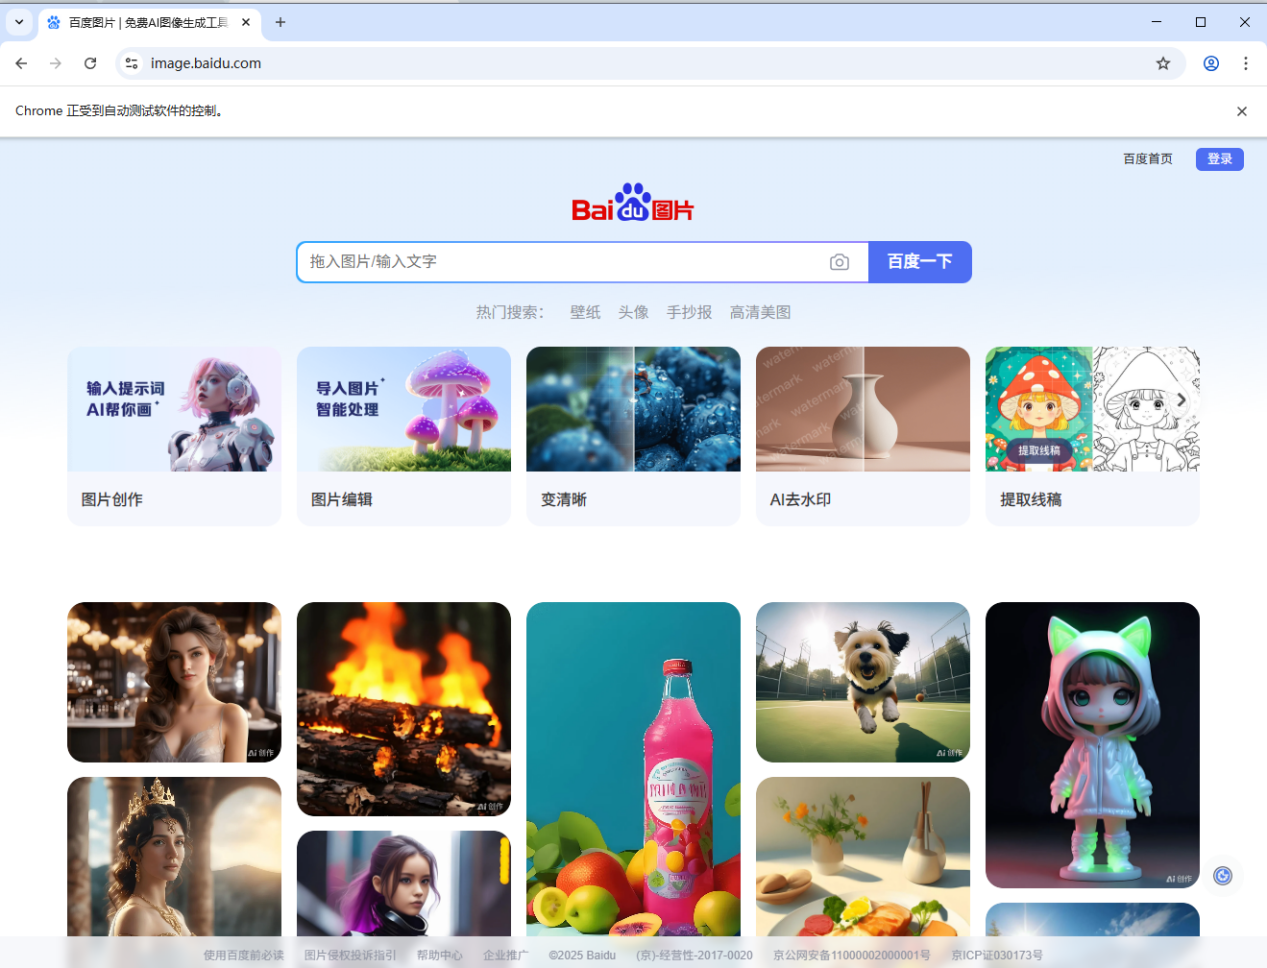
Task: Dismiss the automation control infobar
Action: [x=1242, y=111]
